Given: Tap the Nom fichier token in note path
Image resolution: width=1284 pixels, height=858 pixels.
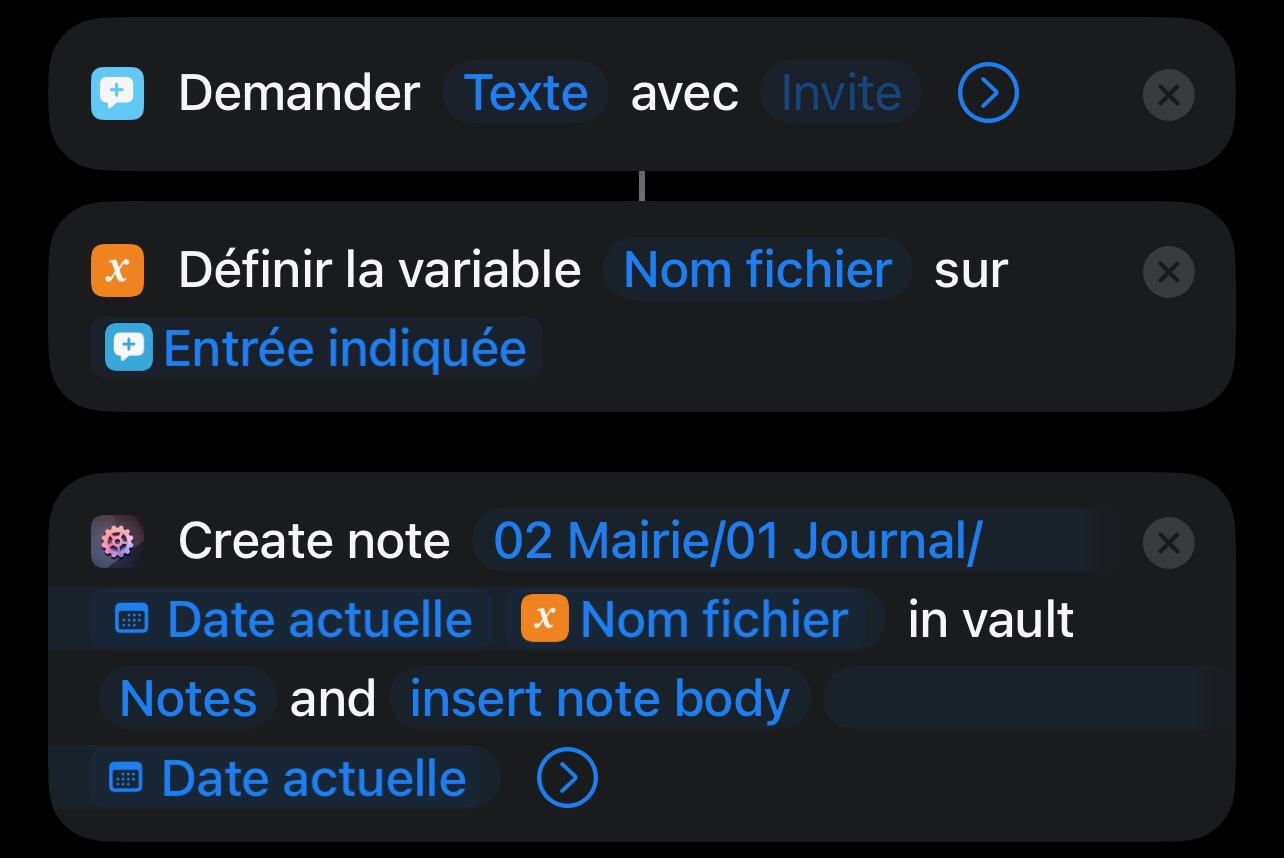Looking at the screenshot, I should point(714,620).
